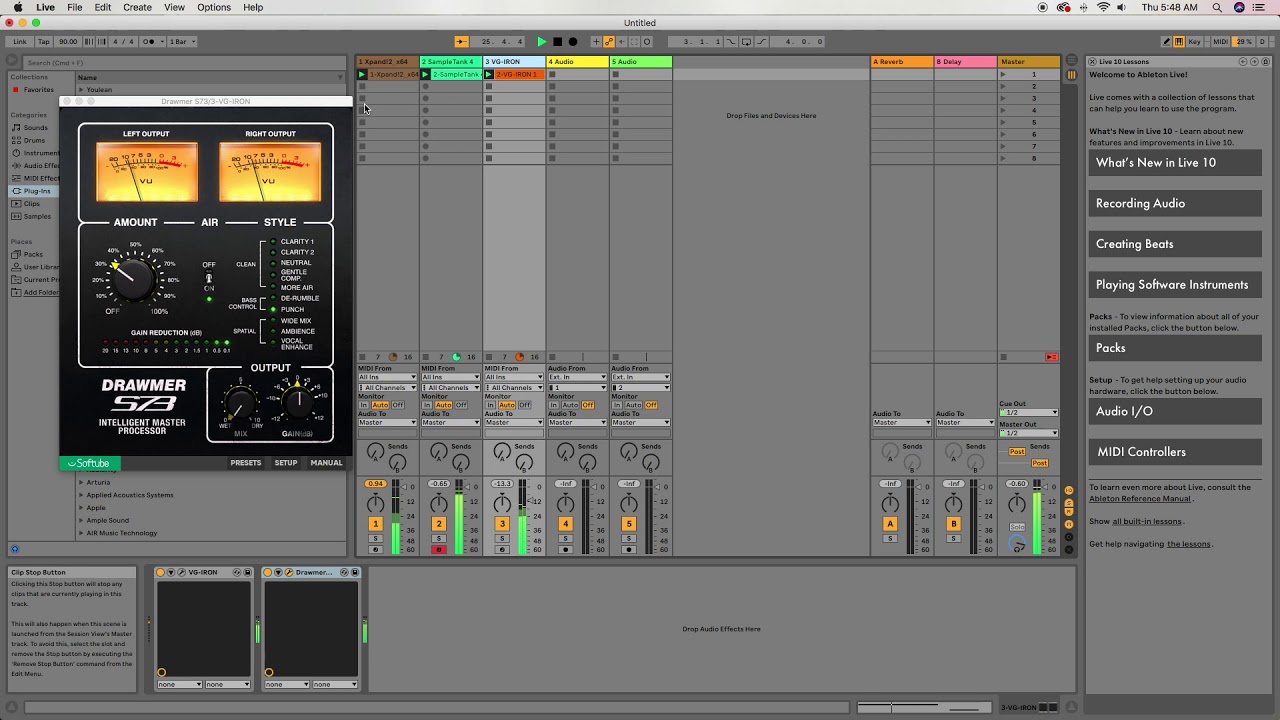Viewport: 1280px width, 720px height.
Task: Stop all clips with red Master button
Action: pyautogui.click(x=1051, y=357)
